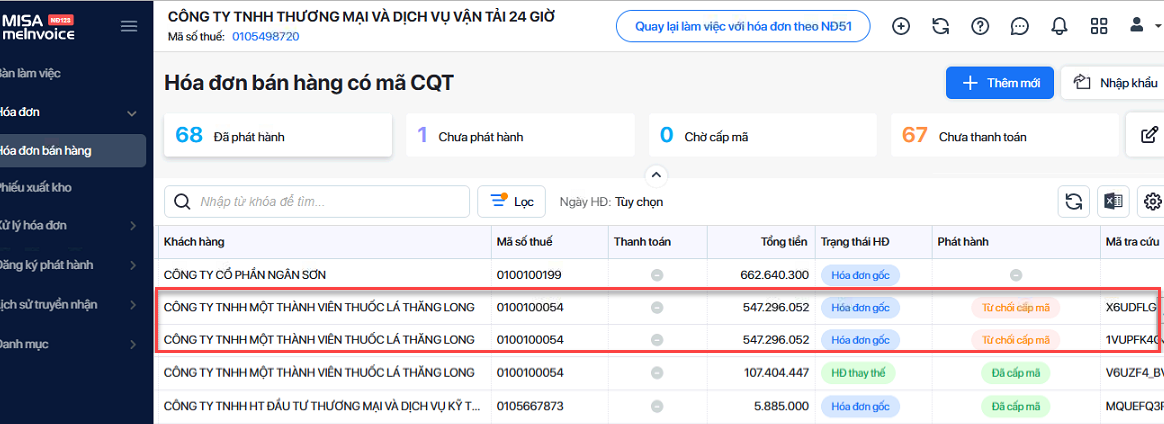Open Ngày HĐ Tùy chọn date filter
The width and height of the screenshot is (1164, 424).
(x=612, y=202)
